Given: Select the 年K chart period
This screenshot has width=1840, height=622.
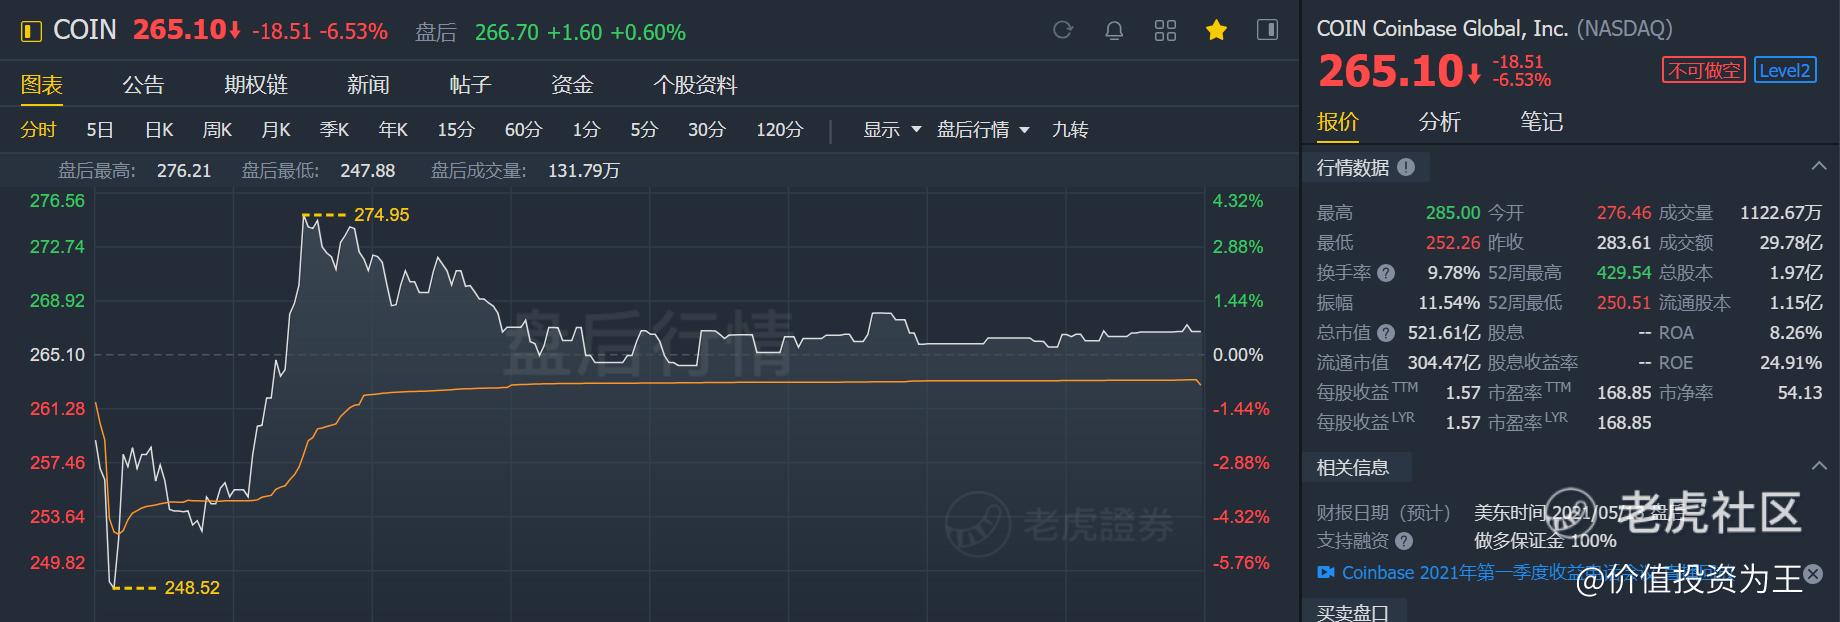Looking at the screenshot, I should (393, 130).
